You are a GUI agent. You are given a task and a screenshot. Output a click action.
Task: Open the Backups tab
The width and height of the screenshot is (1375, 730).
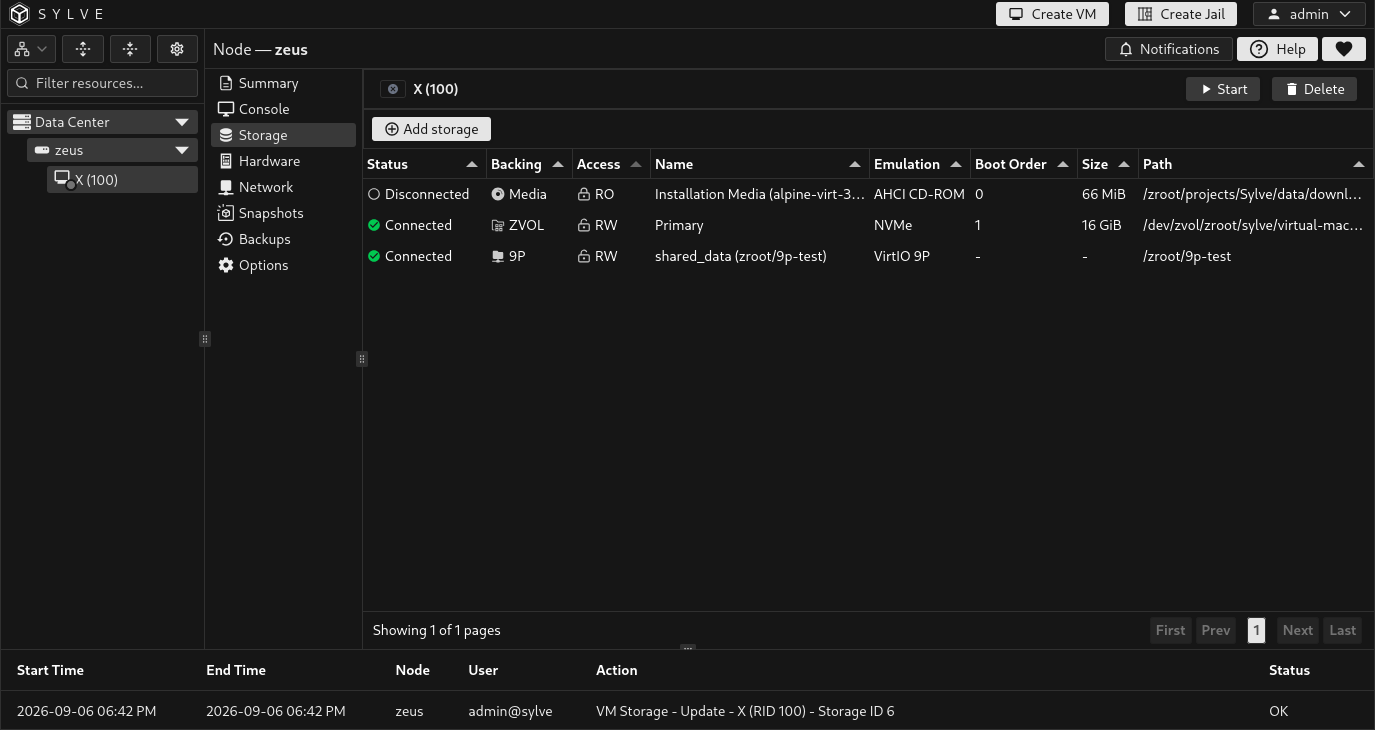pos(283,239)
